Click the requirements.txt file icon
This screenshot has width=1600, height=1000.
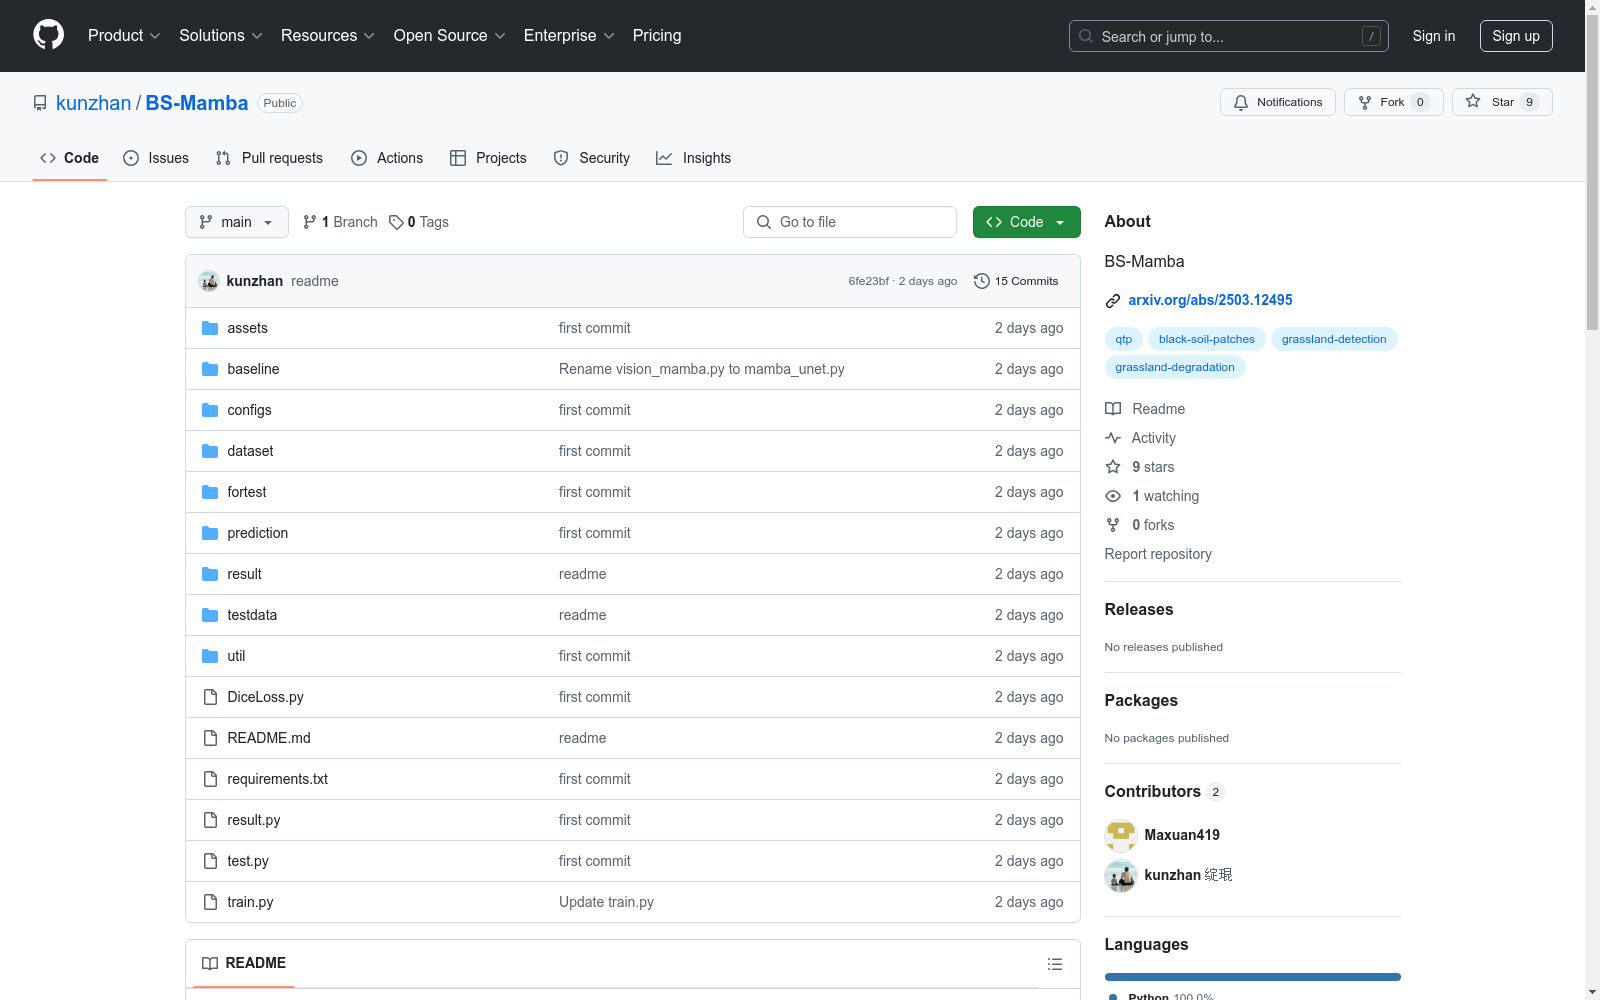[x=210, y=779]
